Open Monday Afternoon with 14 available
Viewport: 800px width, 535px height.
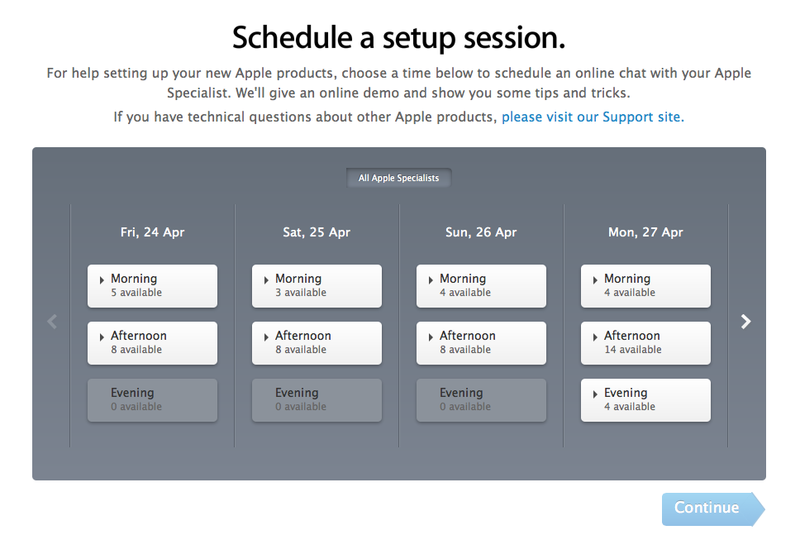(x=645, y=343)
